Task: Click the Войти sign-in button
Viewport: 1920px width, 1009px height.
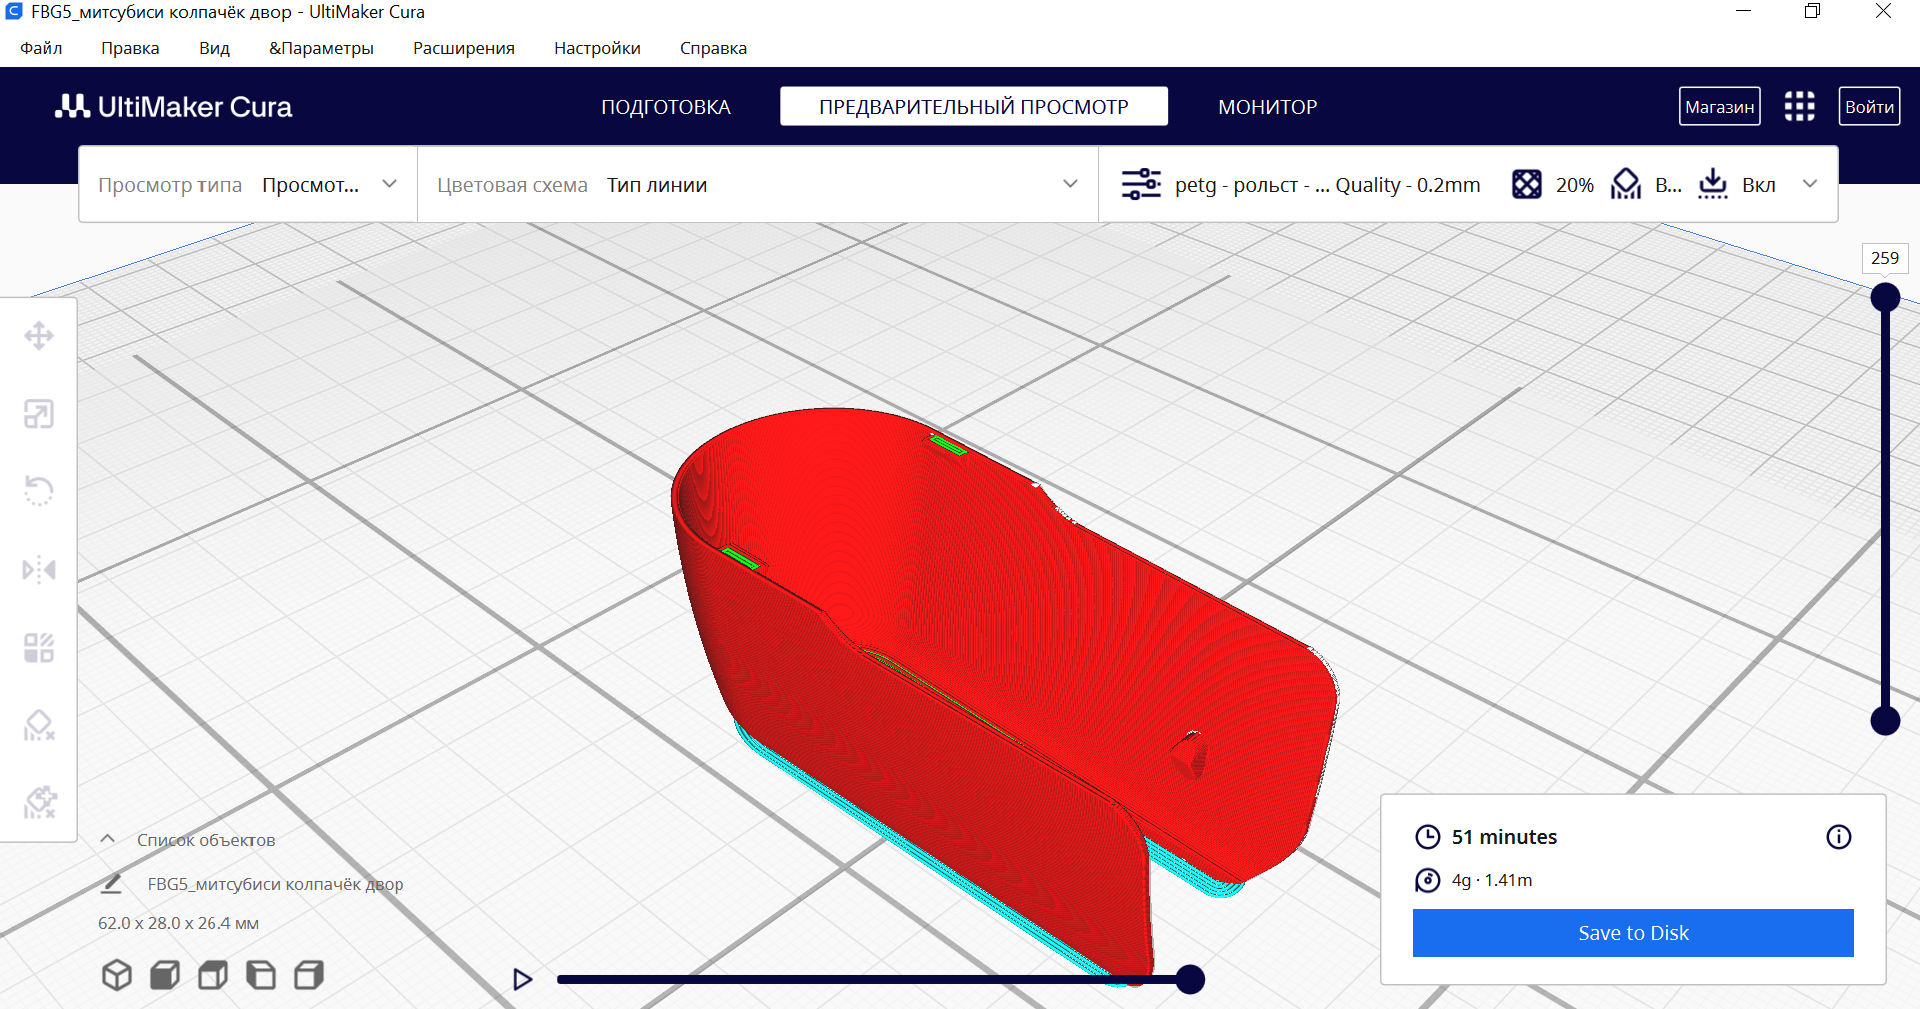Action: click(x=1870, y=106)
